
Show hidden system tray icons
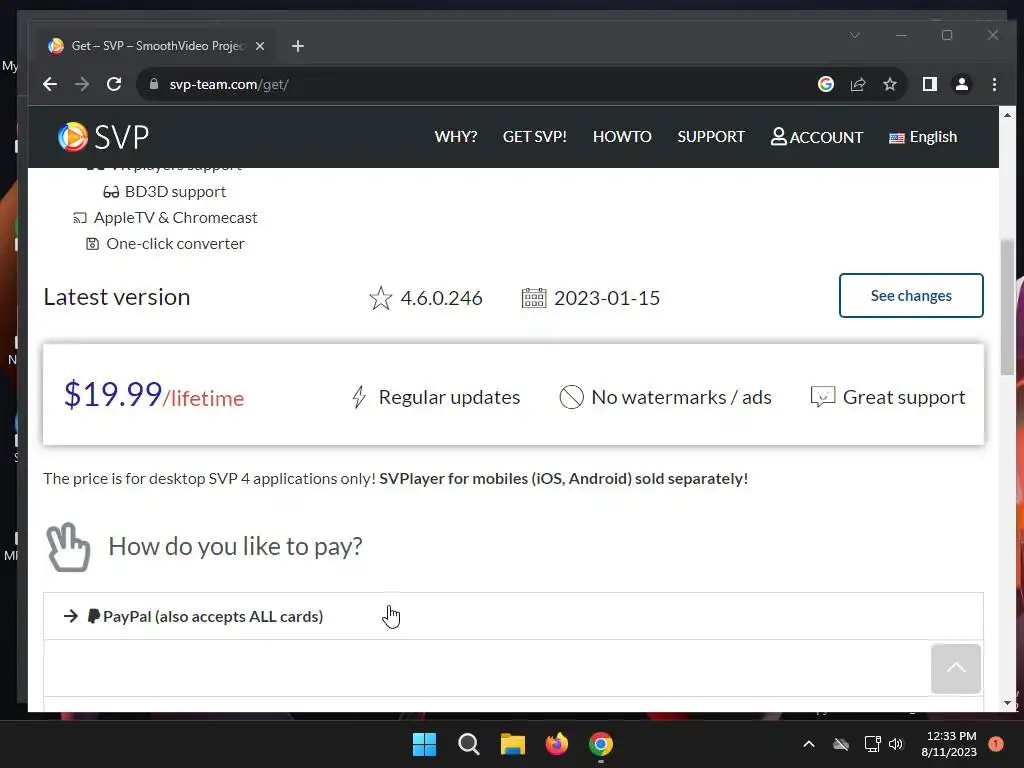pyautogui.click(x=808, y=744)
